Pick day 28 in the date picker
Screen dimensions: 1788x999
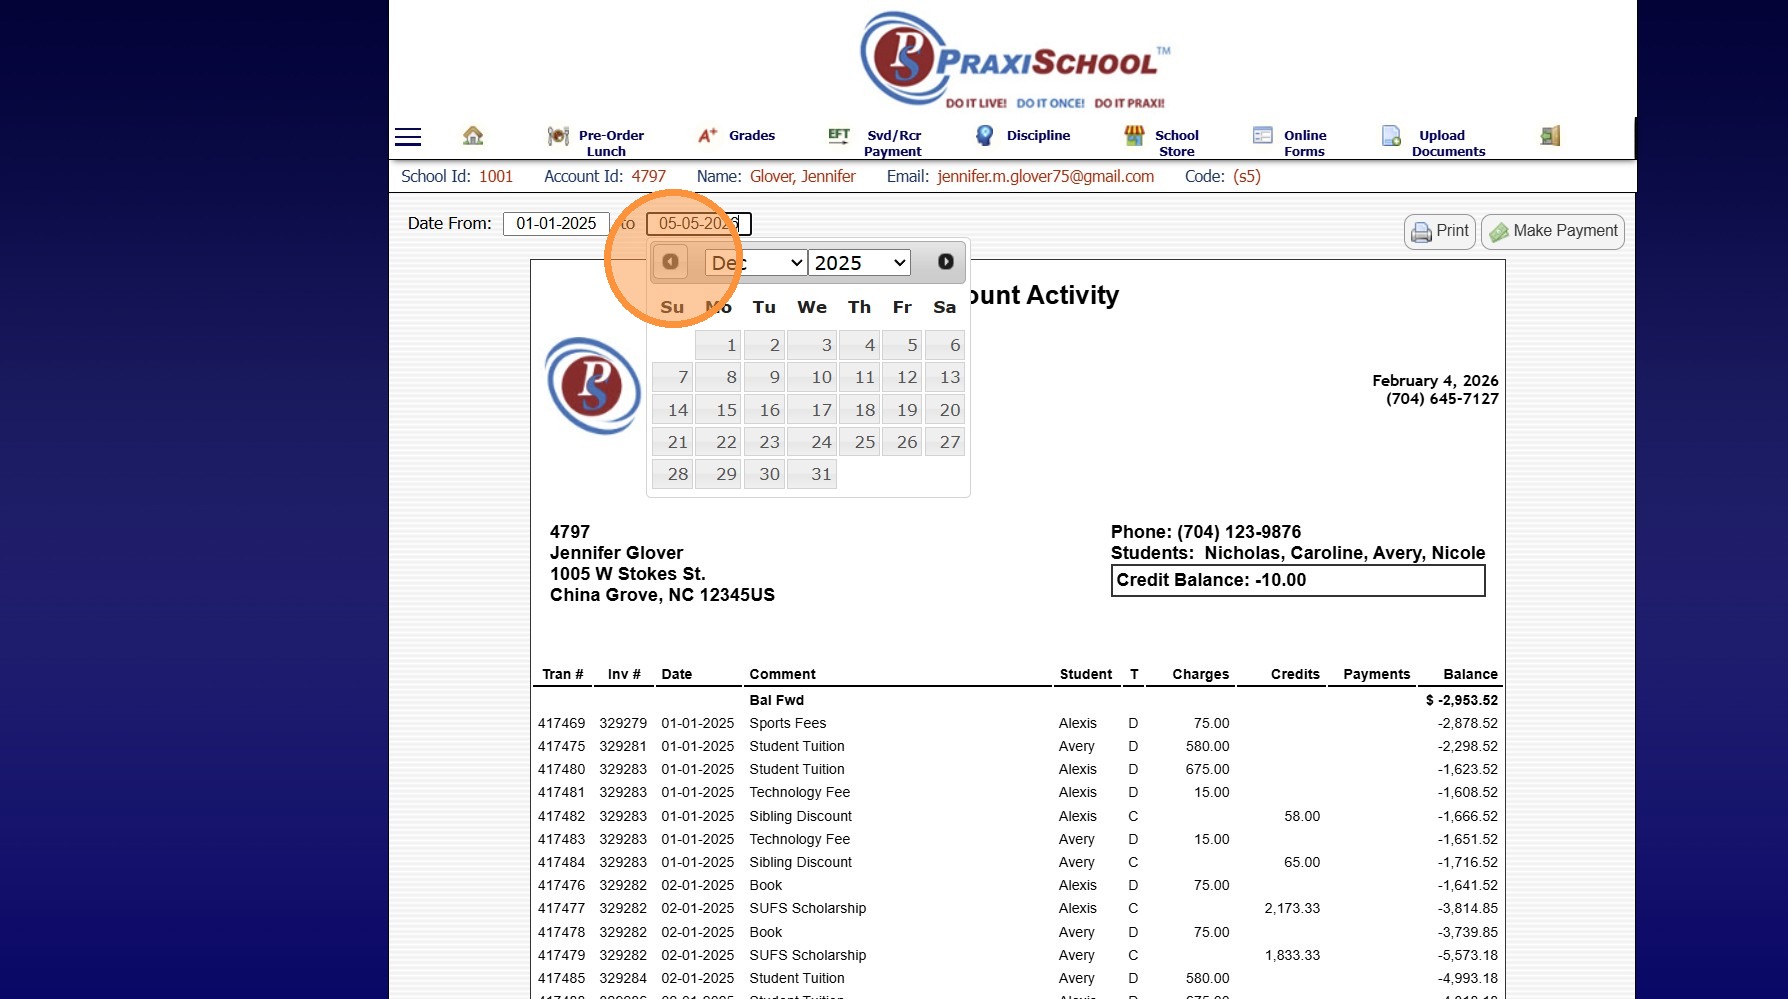(672, 474)
